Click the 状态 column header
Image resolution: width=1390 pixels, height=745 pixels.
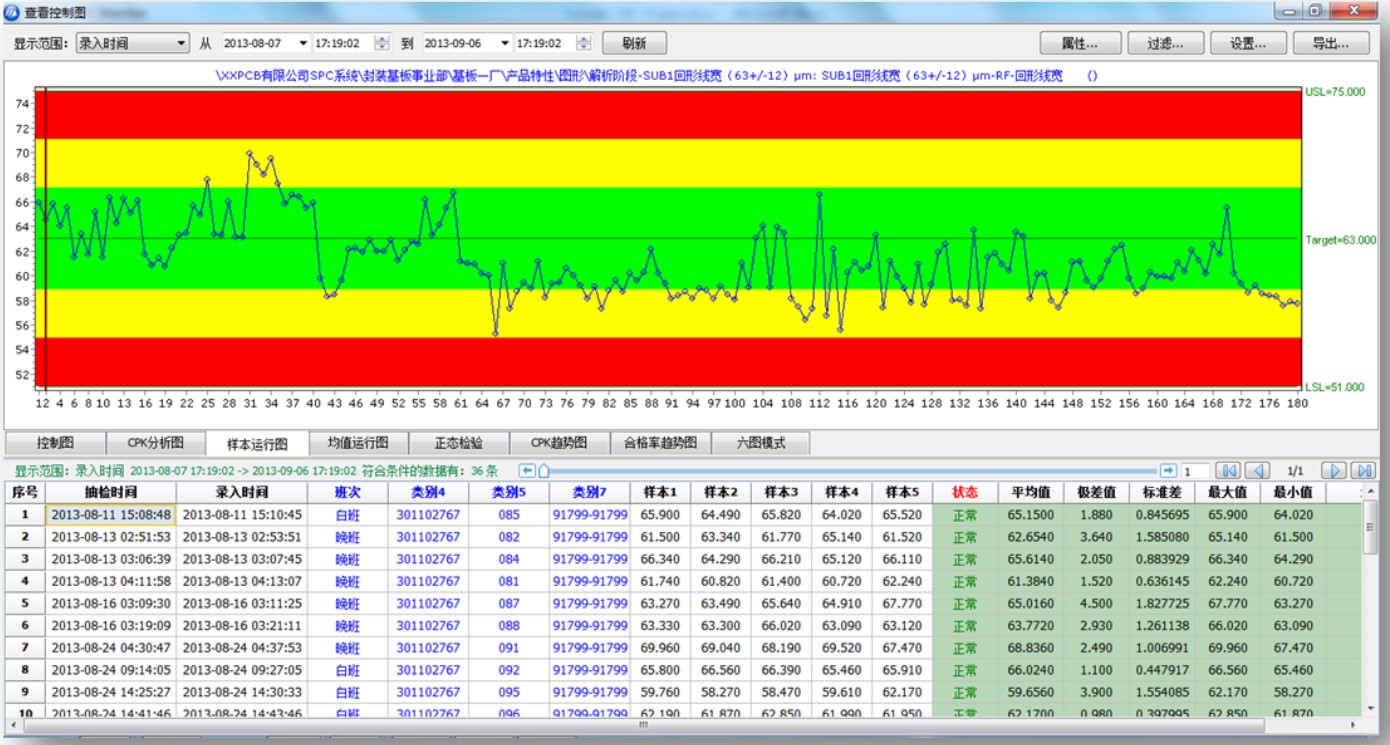point(965,492)
